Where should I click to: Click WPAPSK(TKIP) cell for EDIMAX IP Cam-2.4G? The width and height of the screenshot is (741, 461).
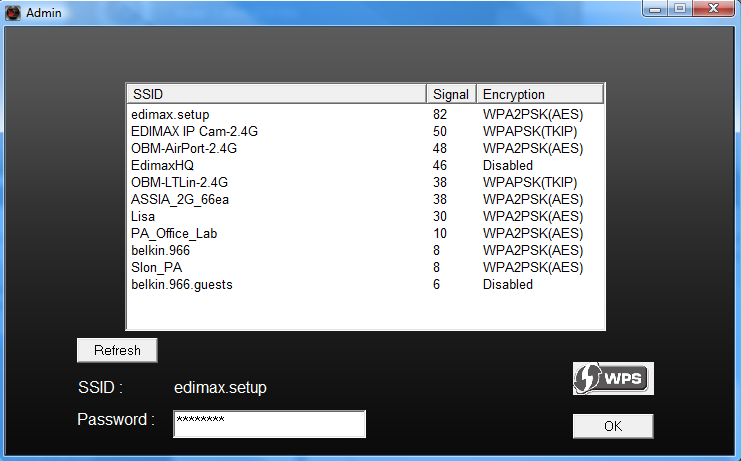(x=530, y=131)
